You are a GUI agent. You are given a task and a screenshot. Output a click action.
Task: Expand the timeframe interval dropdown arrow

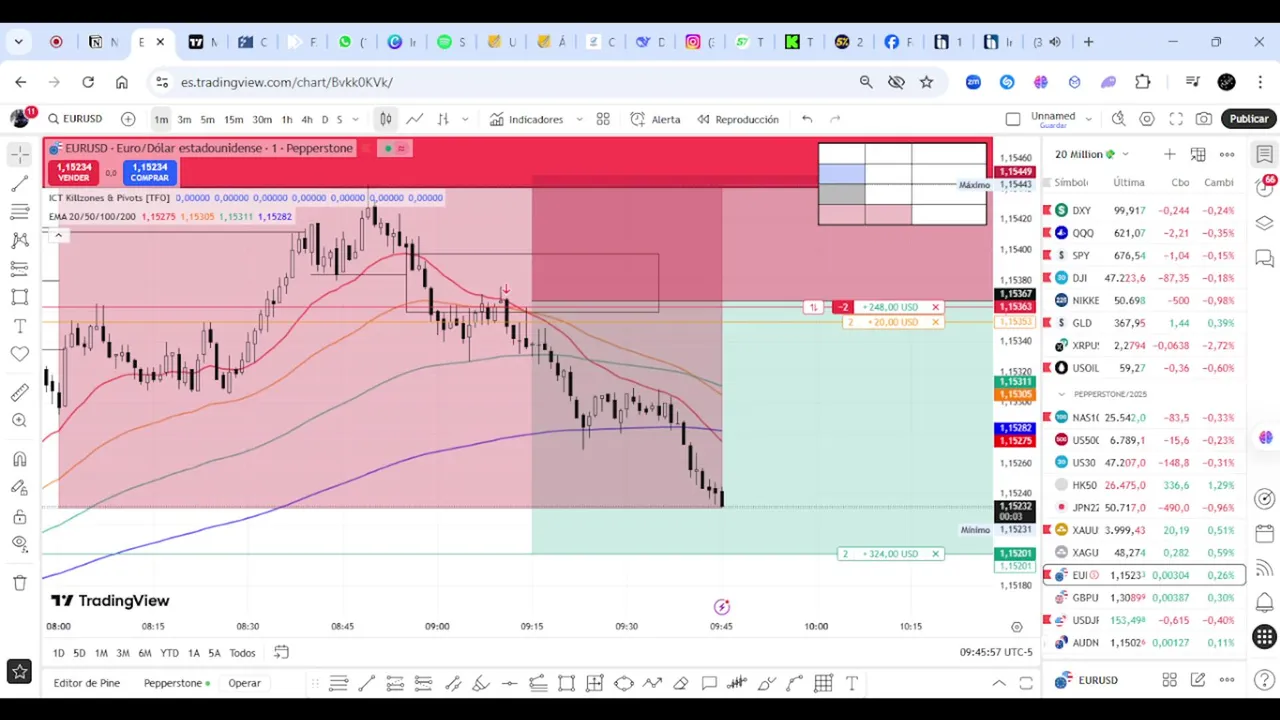(x=355, y=120)
